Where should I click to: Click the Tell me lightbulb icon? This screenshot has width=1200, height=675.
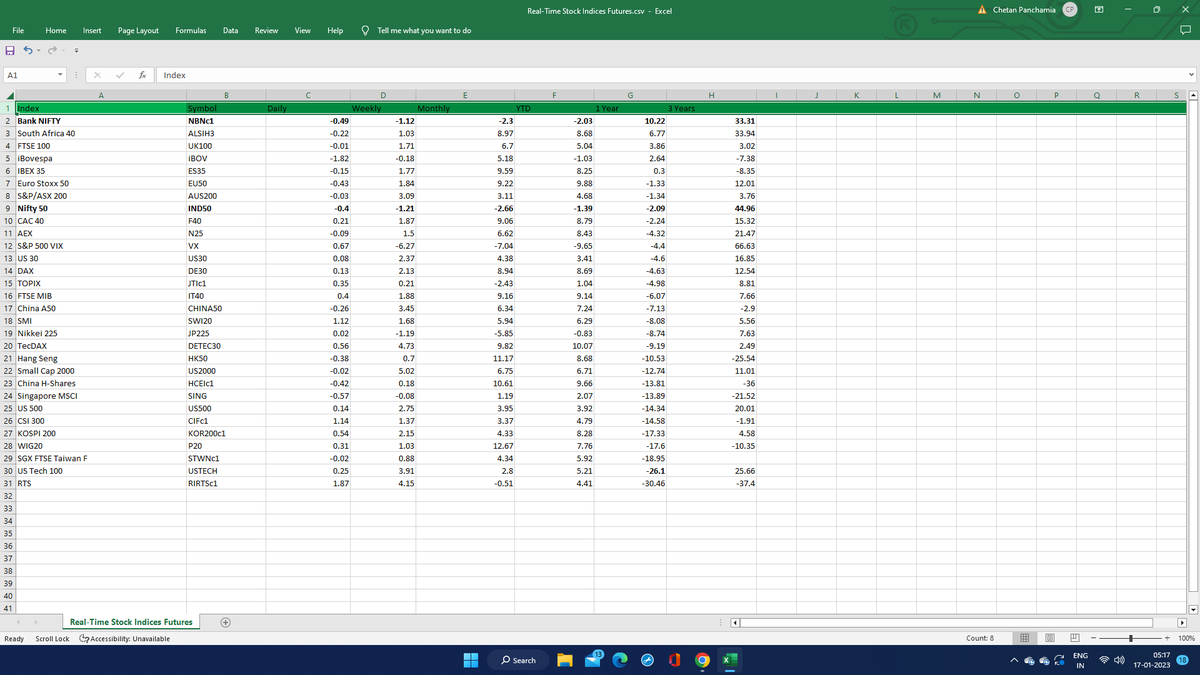366,31
